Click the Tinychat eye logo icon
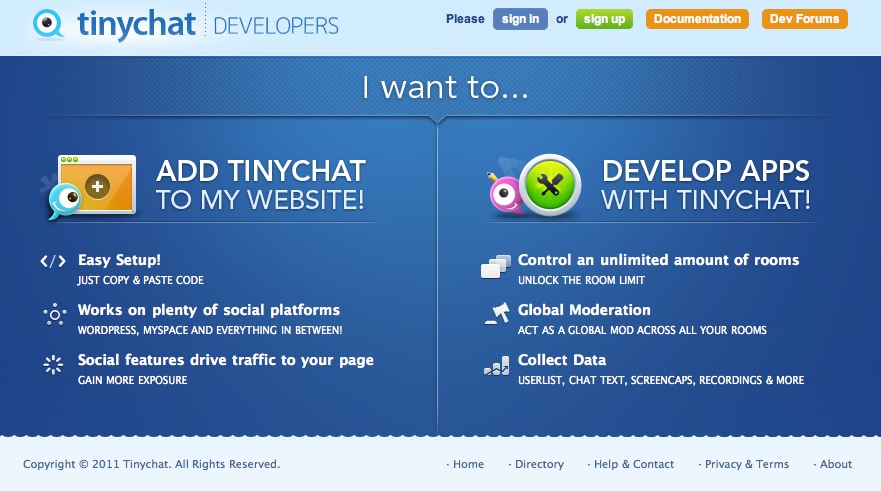Screen dimensions: 881x491 [x=49, y=24]
